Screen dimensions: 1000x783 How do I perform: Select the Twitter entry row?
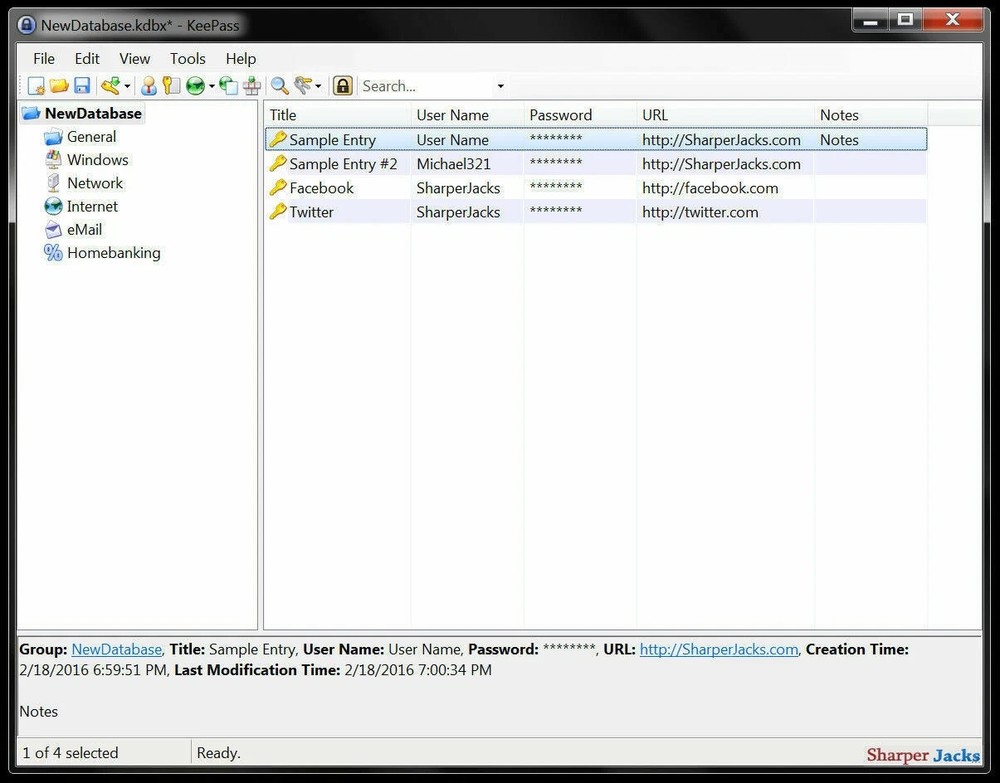(x=310, y=212)
